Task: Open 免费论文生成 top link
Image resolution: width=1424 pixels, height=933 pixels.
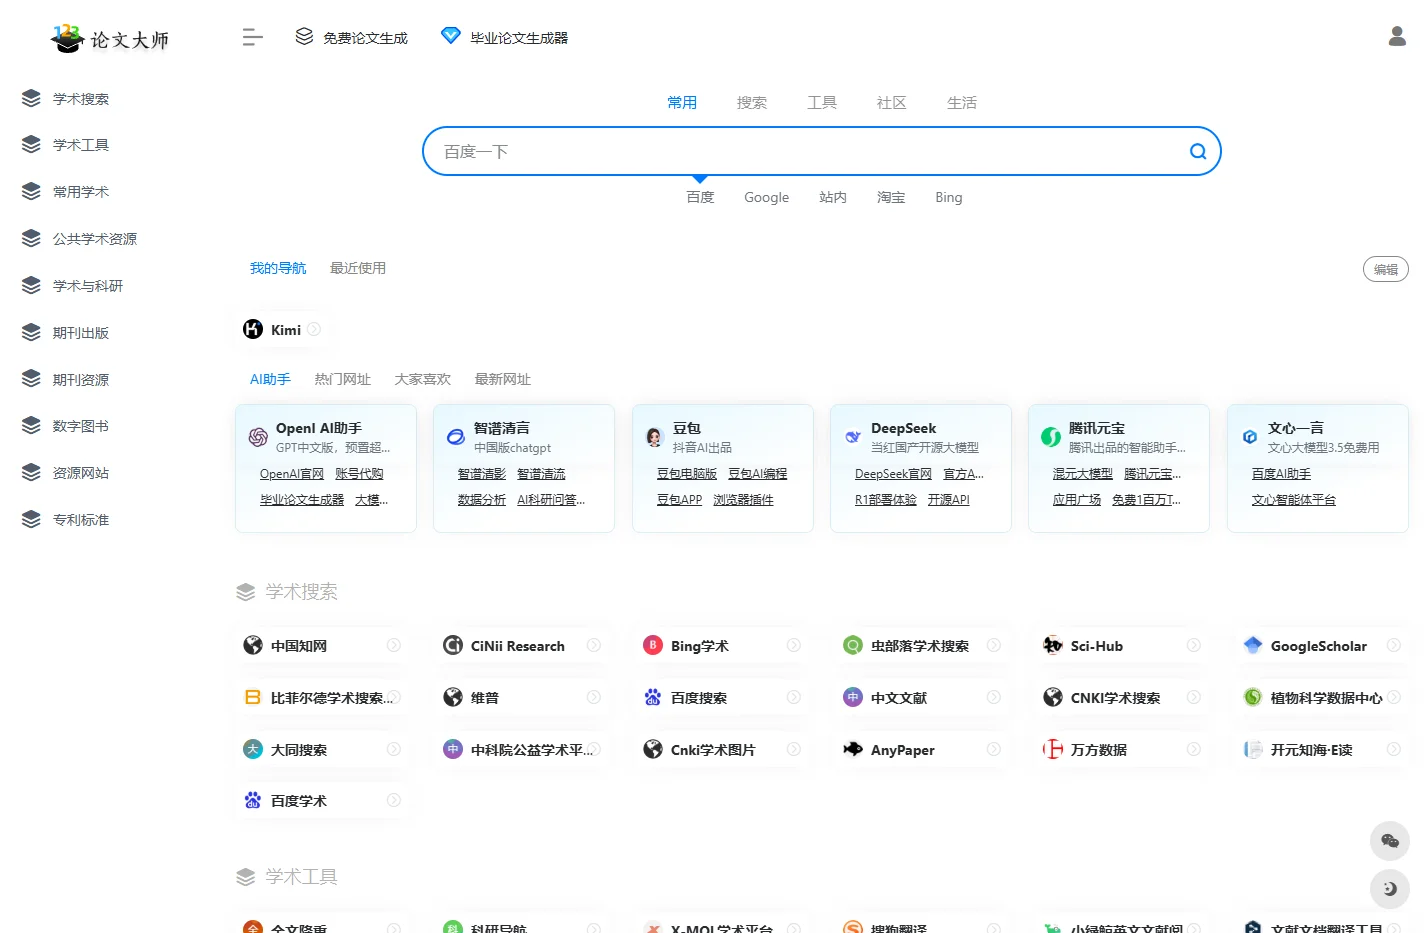Action: click(366, 38)
